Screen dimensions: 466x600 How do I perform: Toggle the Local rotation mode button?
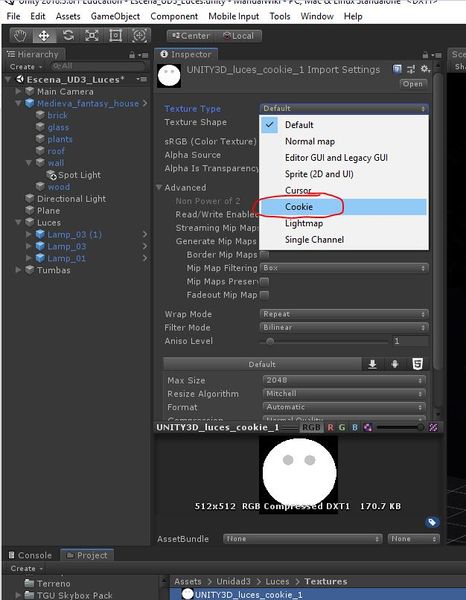point(238,36)
